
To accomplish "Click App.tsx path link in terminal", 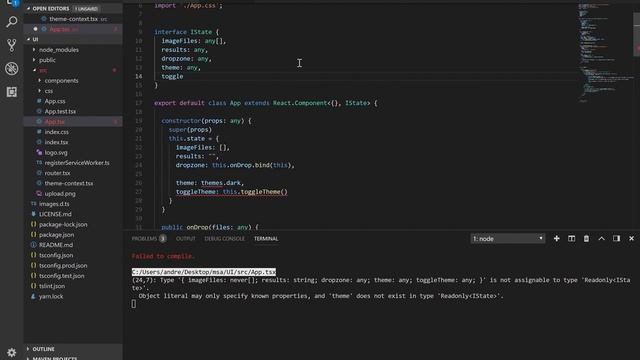I will [204, 272].
